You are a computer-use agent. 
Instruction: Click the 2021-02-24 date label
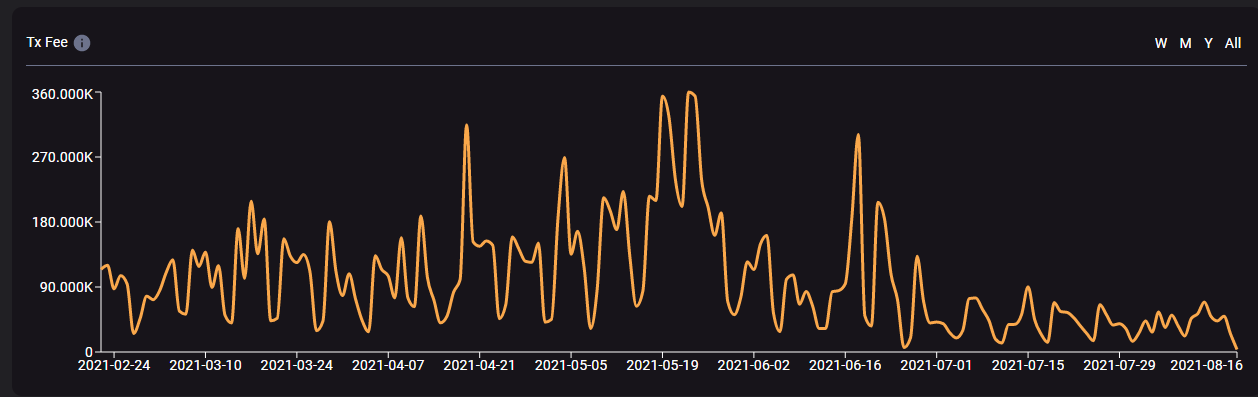coord(114,366)
